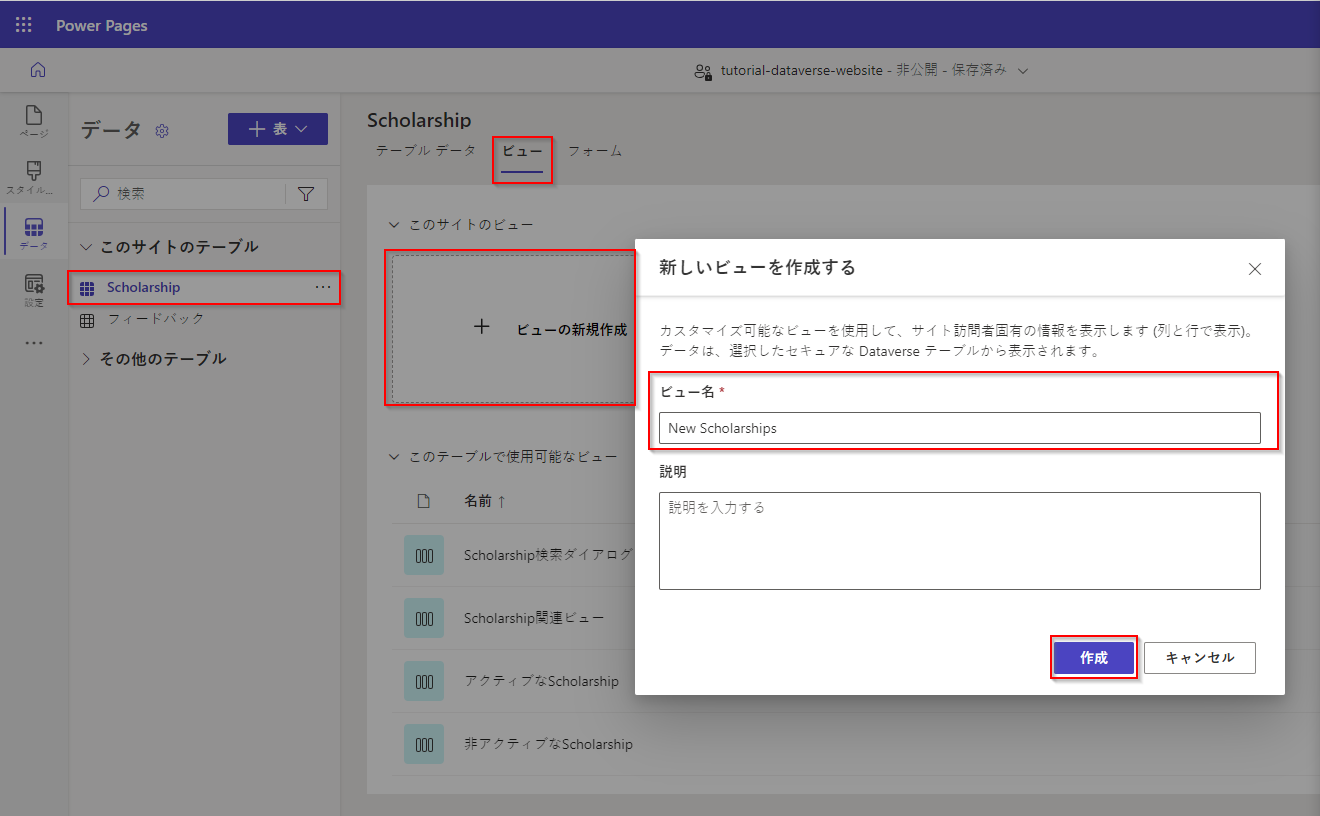Image resolution: width=1320 pixels, height=816 pixels.
Task: Click the filter icon beside the search box
Action: click(306, 193)
